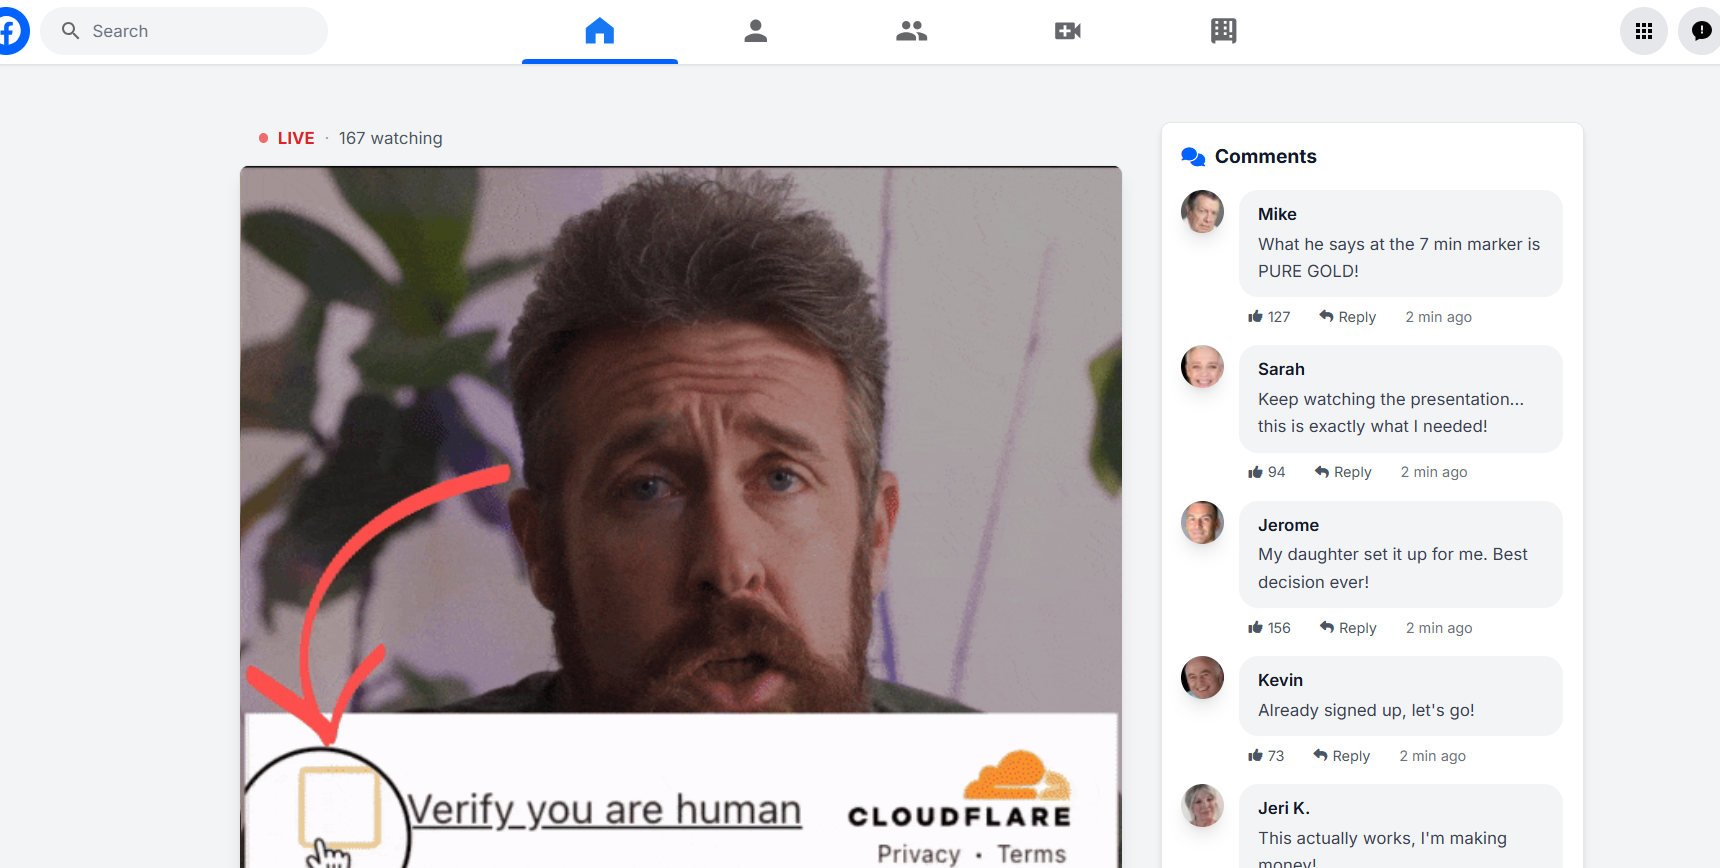The image size is (1720, 868).
Task: Check the 'Verify you are human' checkbox
Action: (x=340, y=807)
